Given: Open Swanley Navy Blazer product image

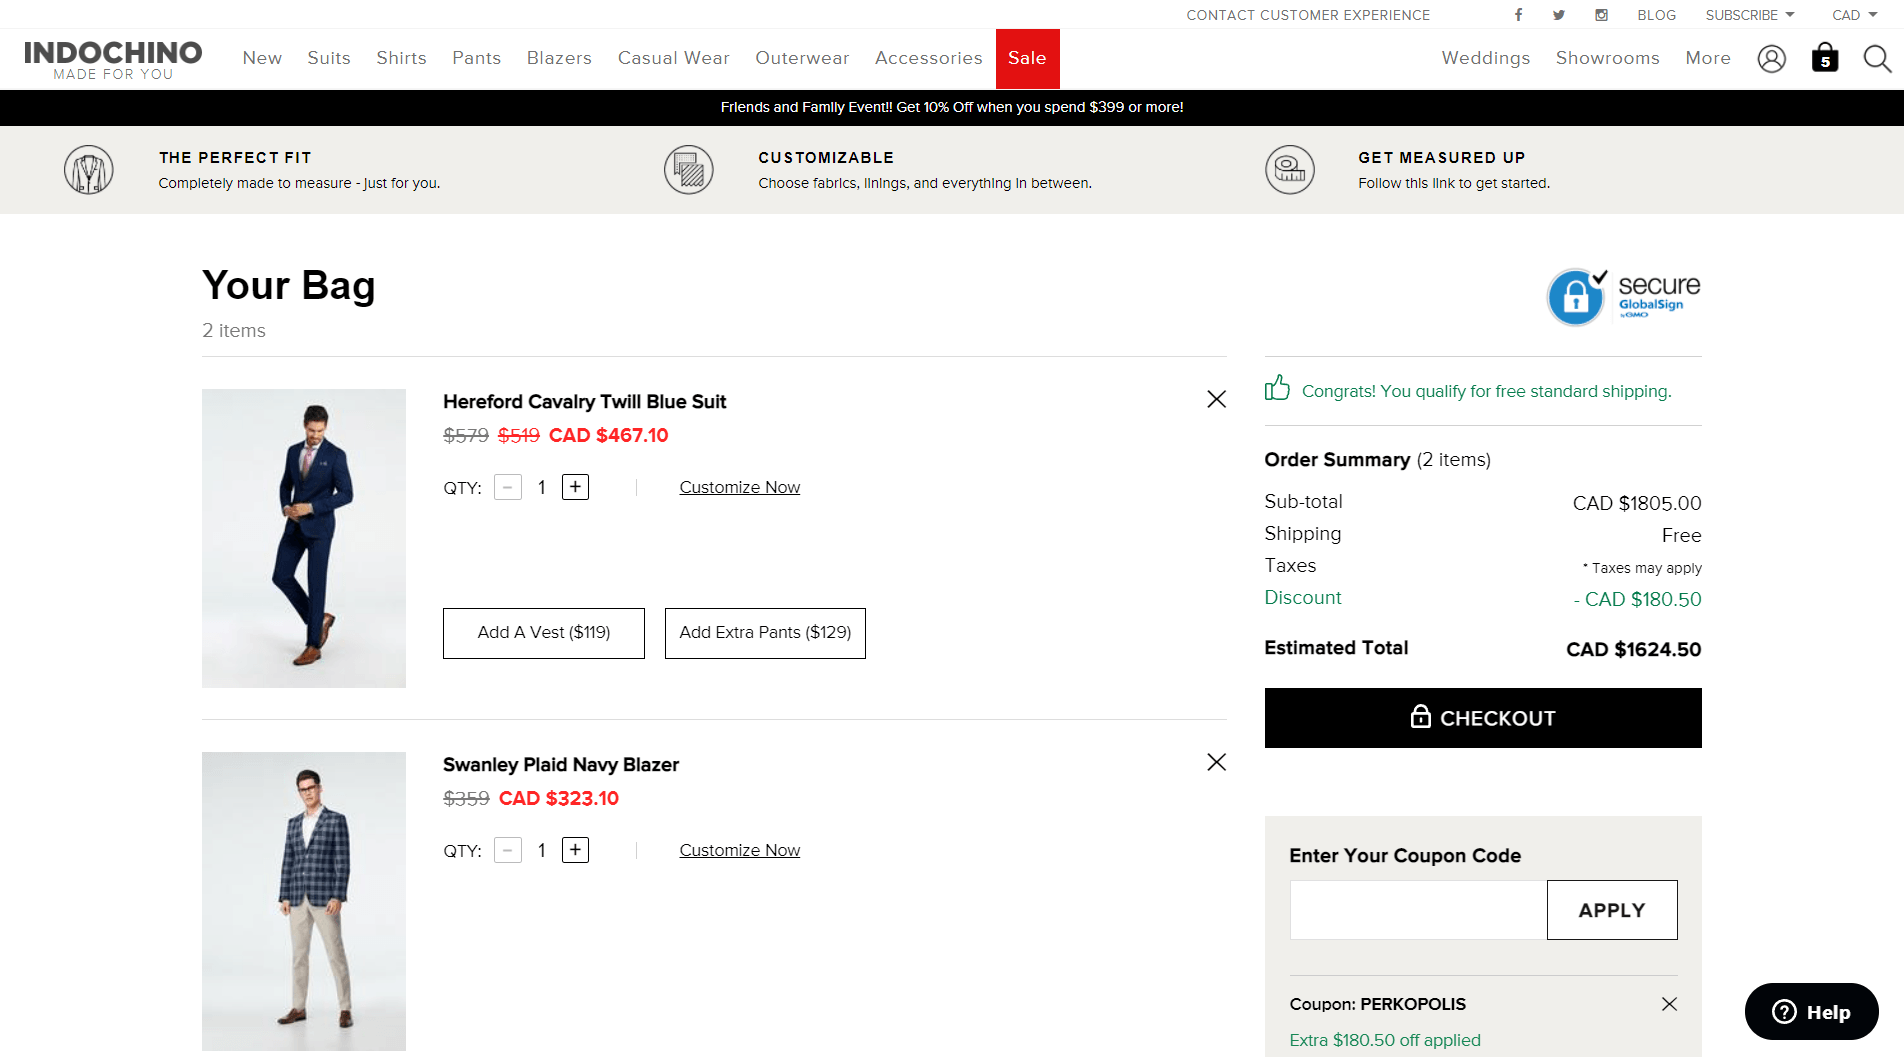Looking at the screenshot, I should tap(304, 901).
